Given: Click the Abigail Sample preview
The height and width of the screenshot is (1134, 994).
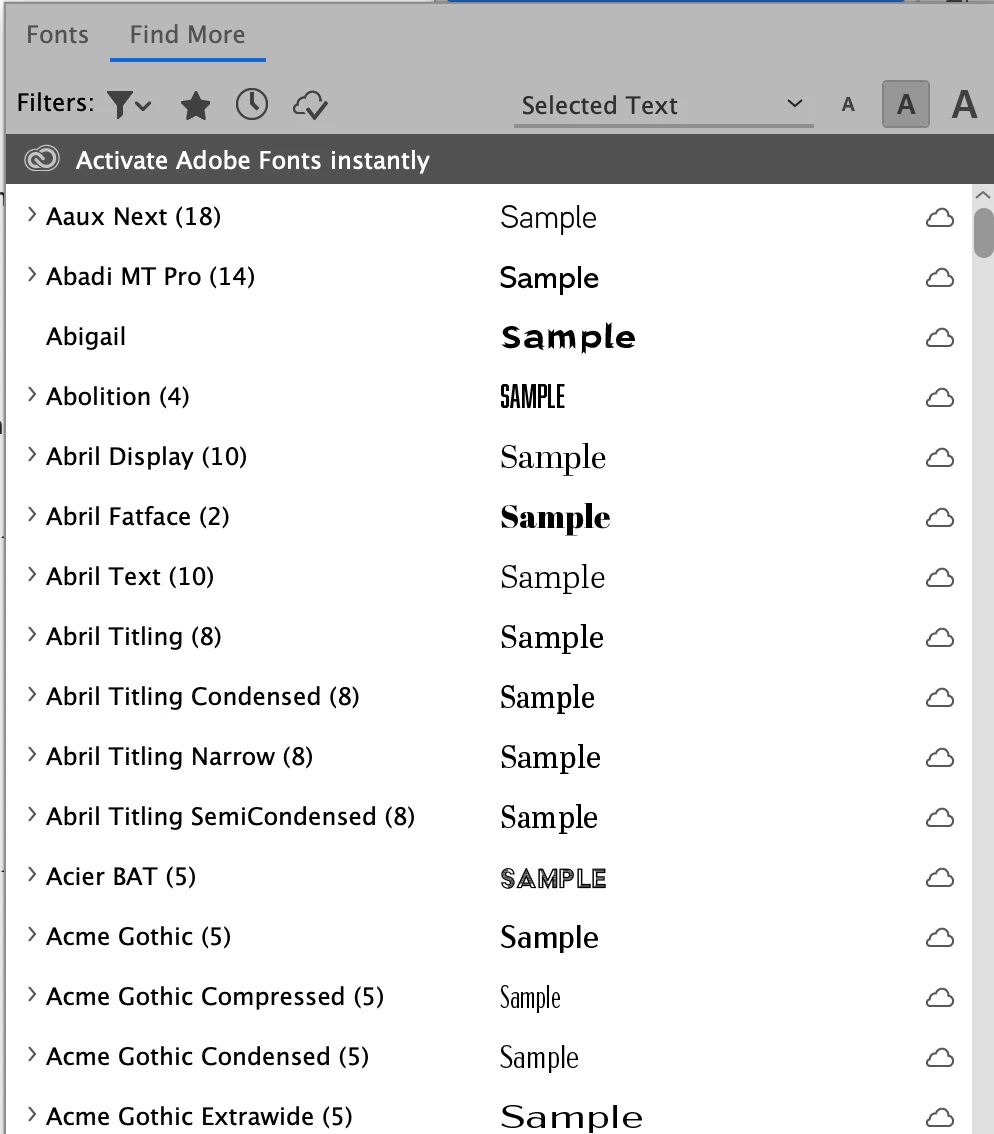Looking at the screenshot, I should 568,338.
